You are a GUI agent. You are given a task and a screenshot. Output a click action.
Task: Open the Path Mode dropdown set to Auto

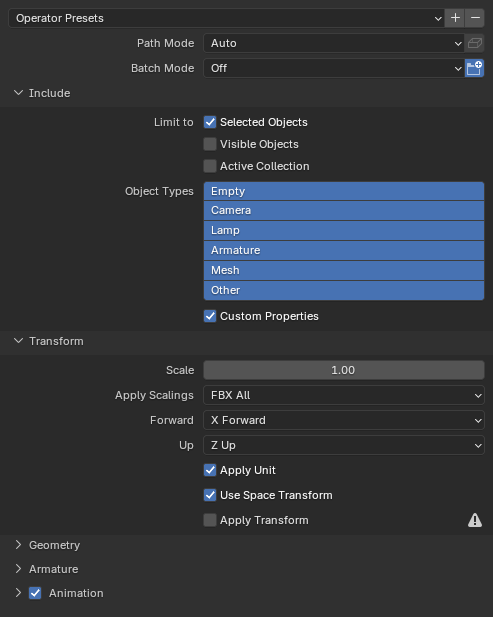[334, 43]
